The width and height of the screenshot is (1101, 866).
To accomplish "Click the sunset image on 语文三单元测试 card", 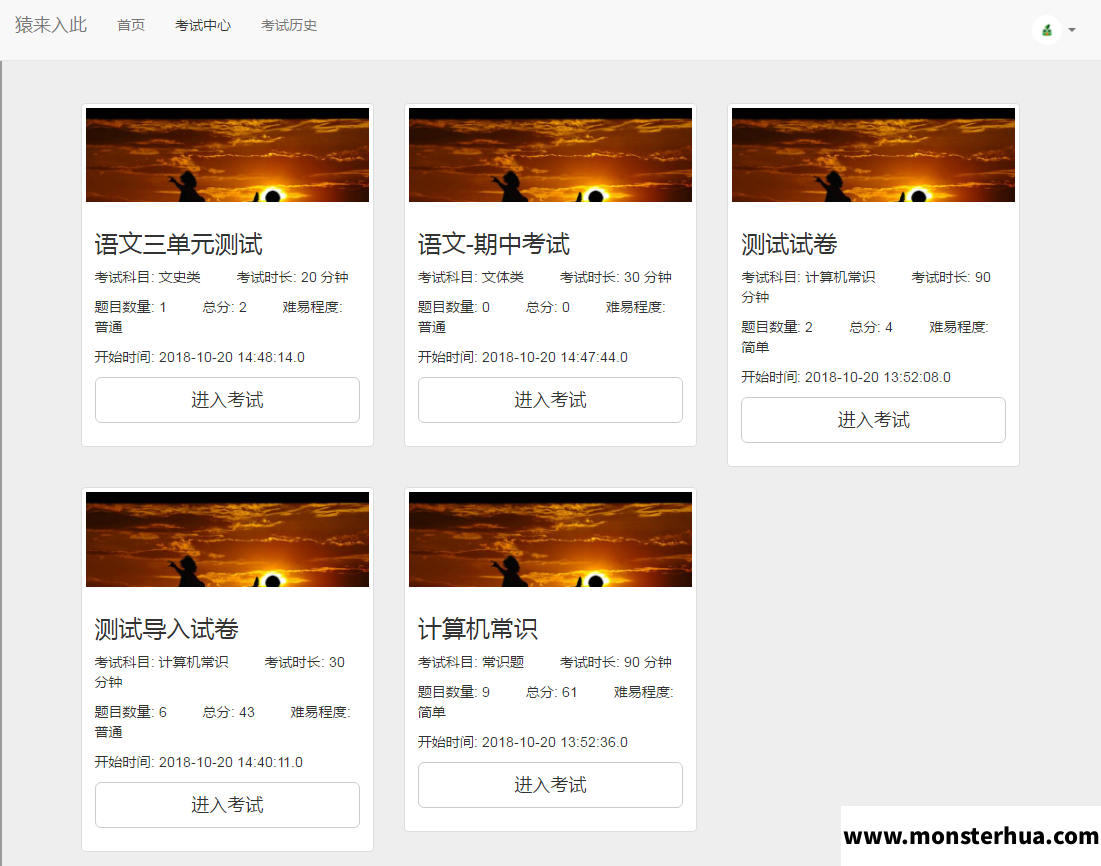I will (x=228, y=155).
